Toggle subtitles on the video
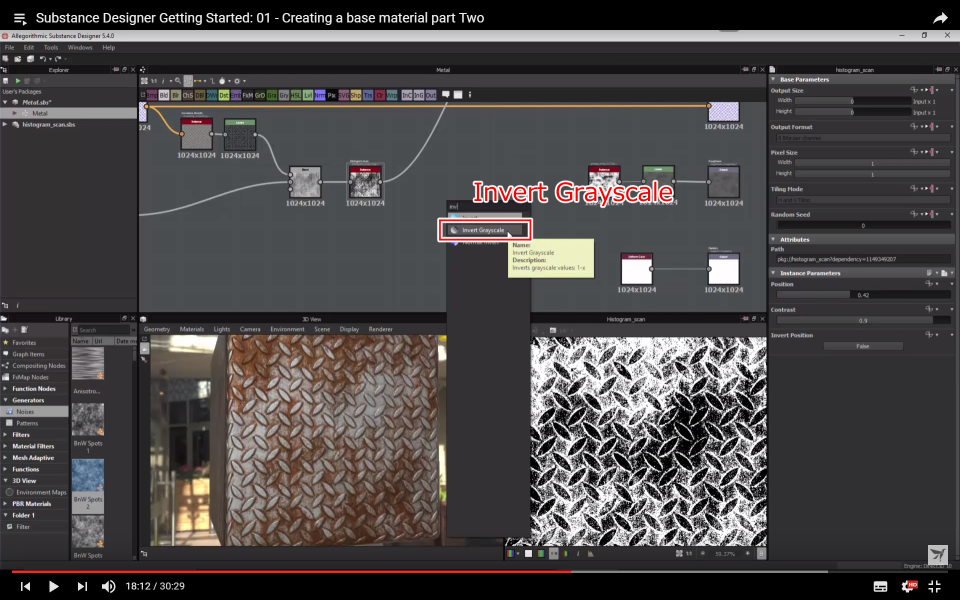This screenshot has height=600, width=960. [x=880, y=587]
